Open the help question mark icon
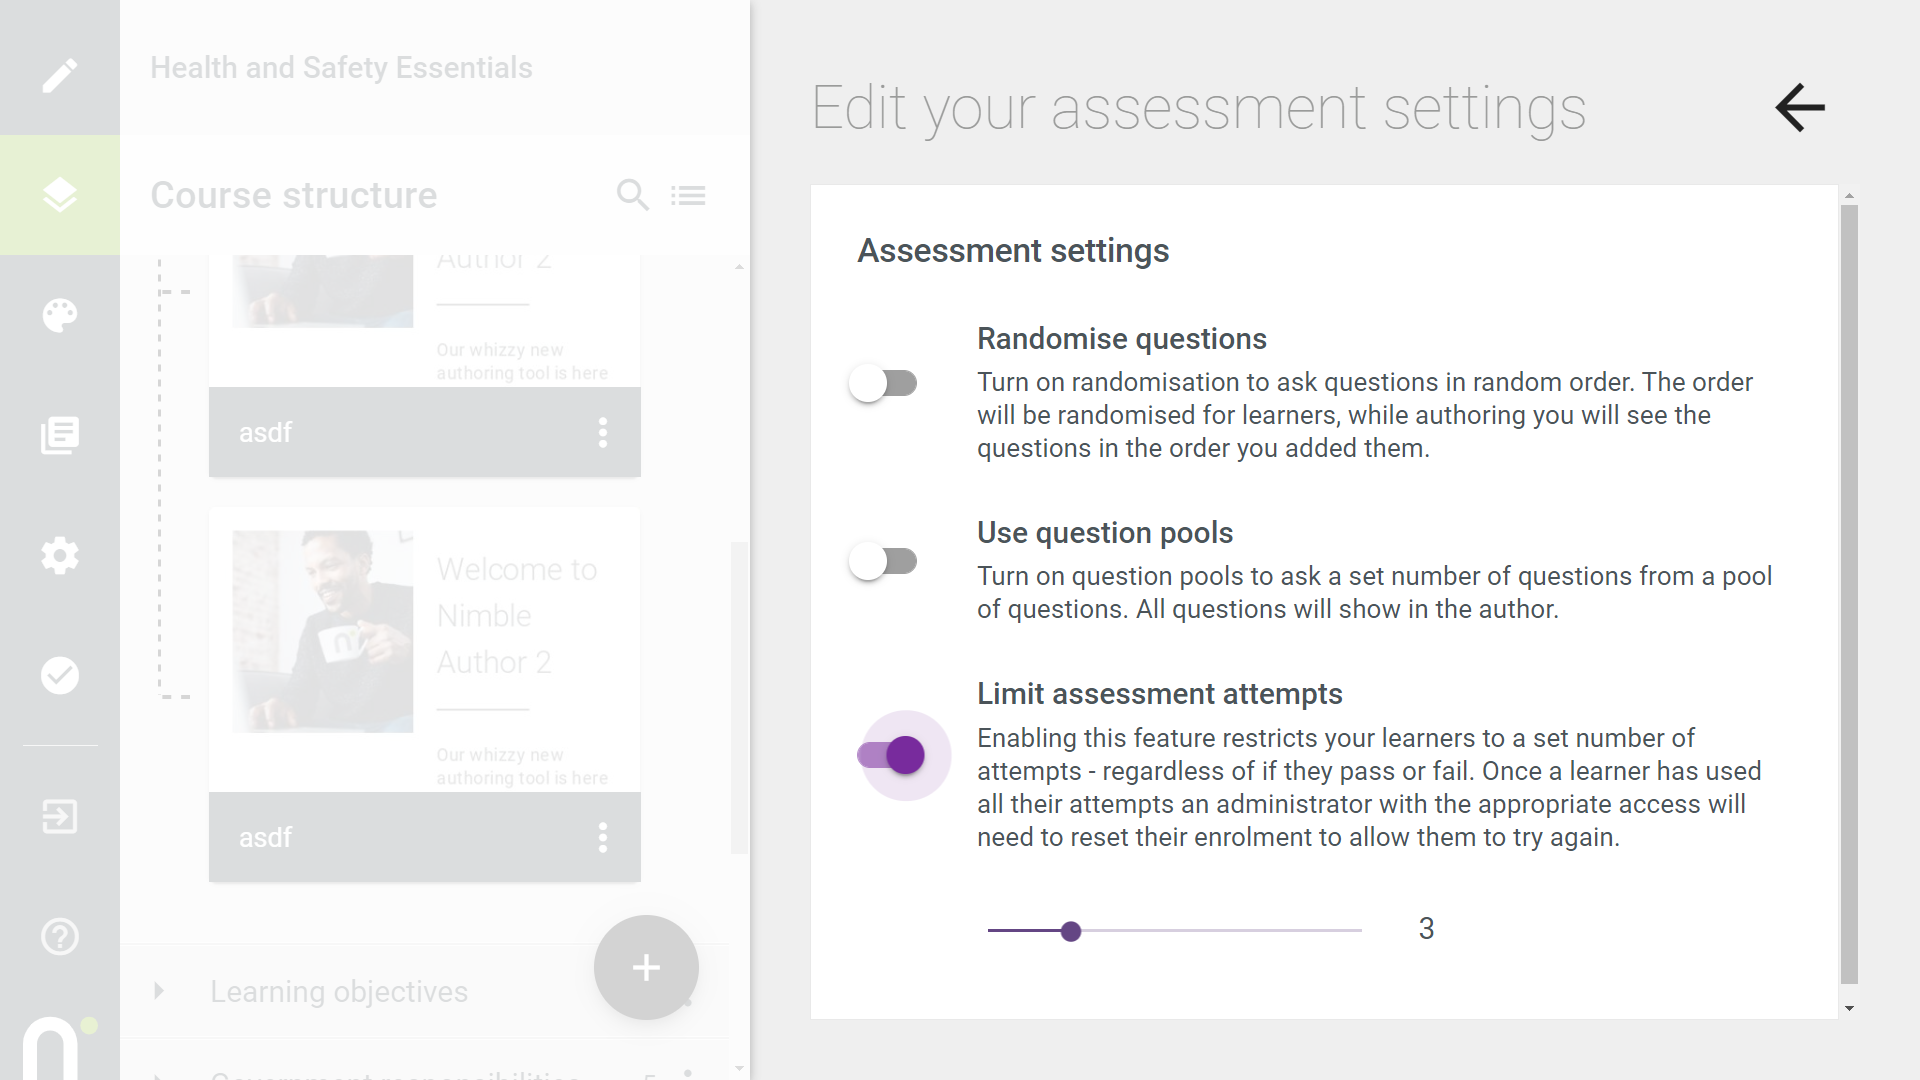1920x1080 pixels. (x=60, y=937)
